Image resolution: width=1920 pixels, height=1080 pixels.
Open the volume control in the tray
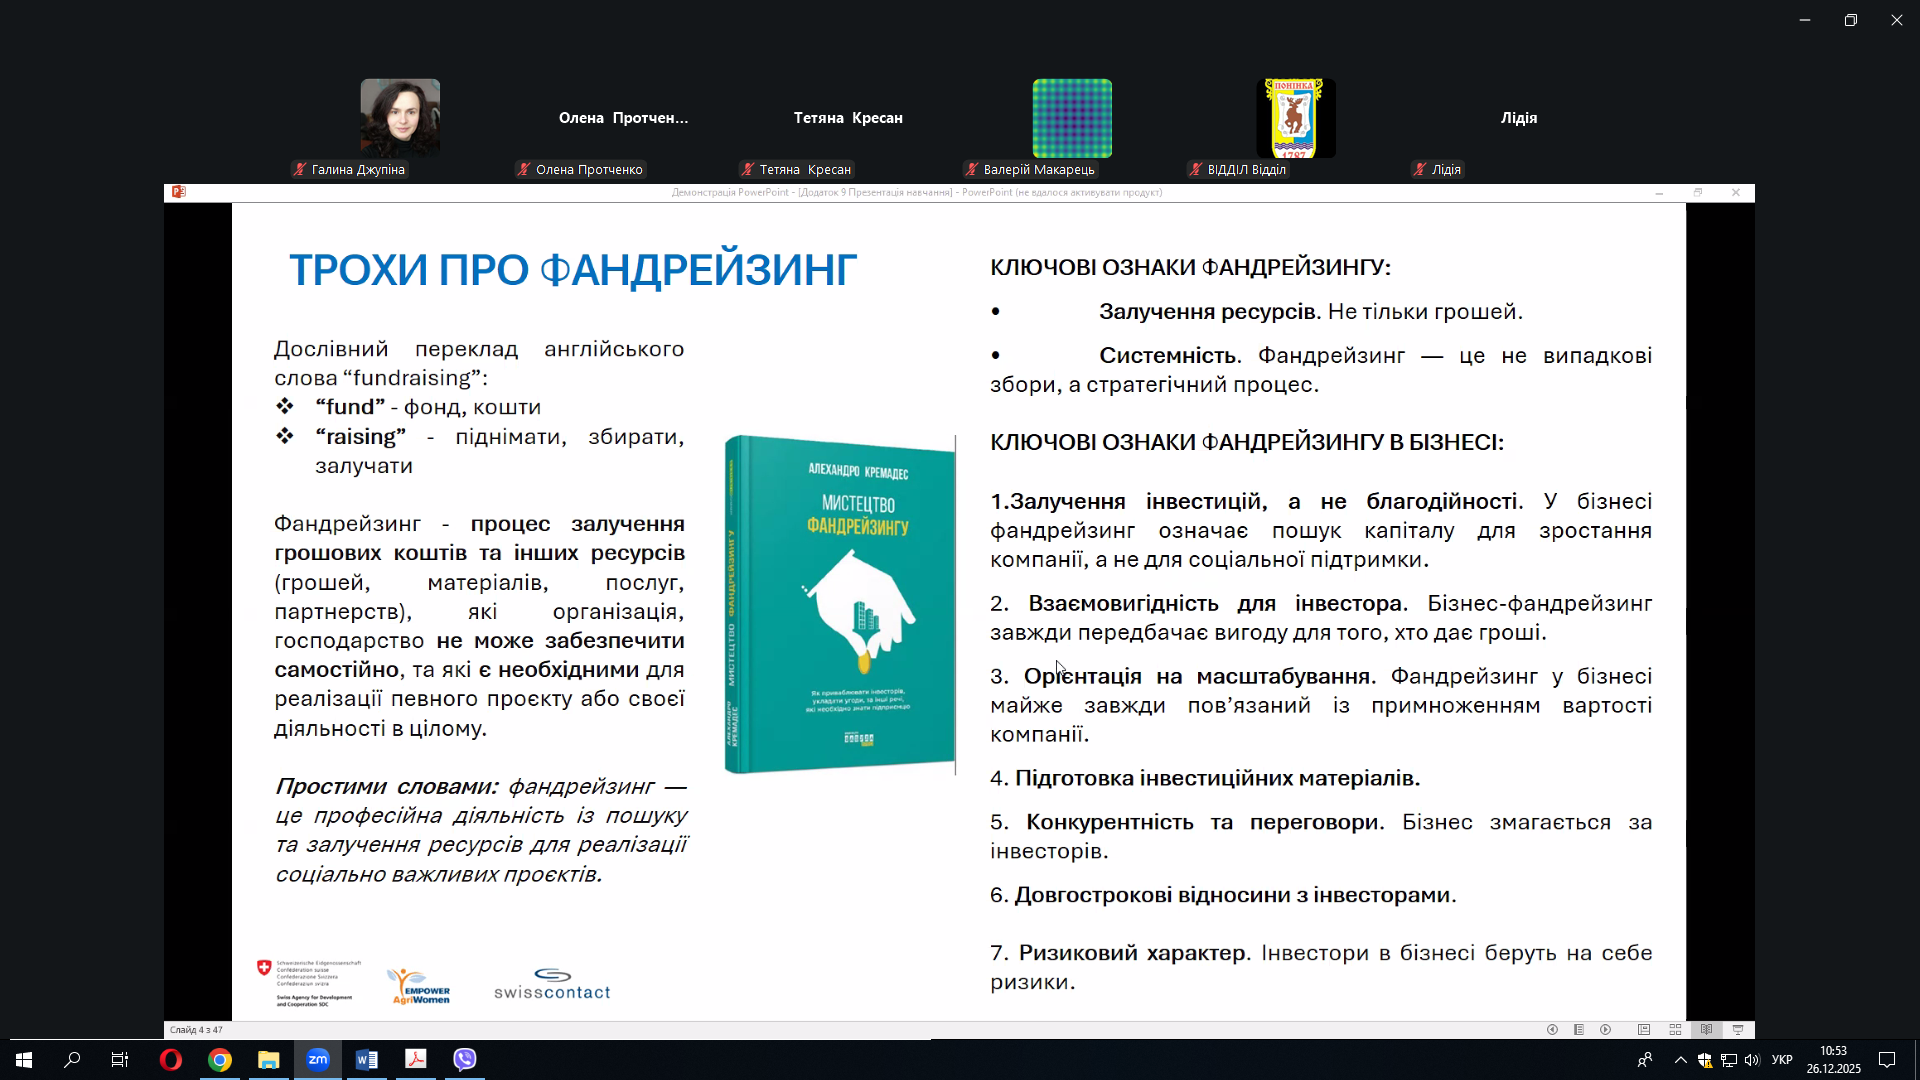pos(1752,1061)
